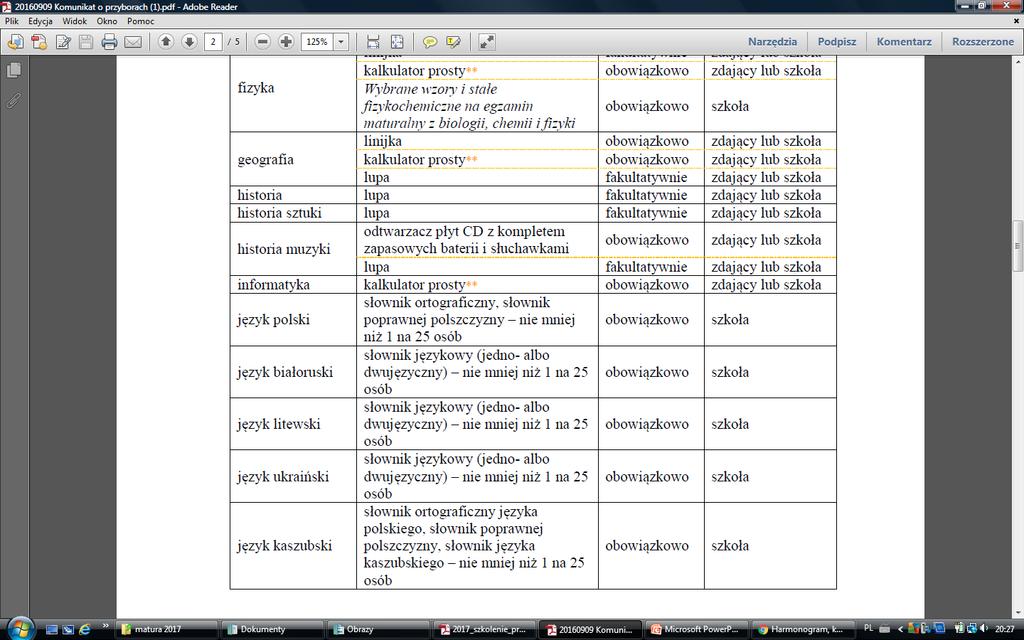The image size is (1024, 640).
Task: Open the Narzędzia pane
Action: pyautogui.click(x=773, y=42)
